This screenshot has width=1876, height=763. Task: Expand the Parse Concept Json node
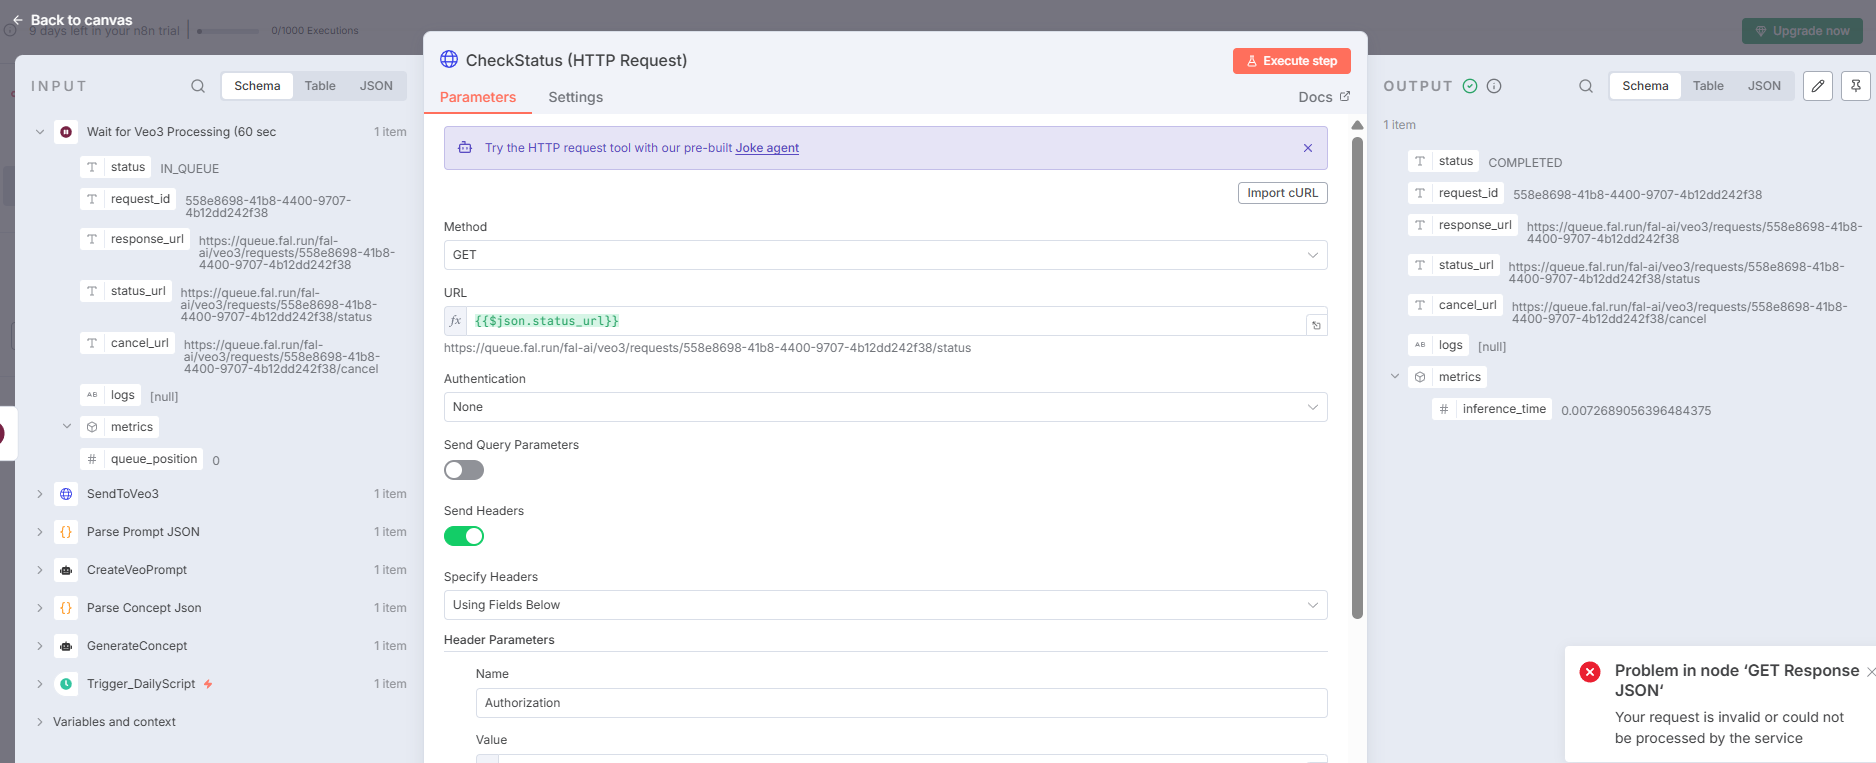tap(40, 608)
